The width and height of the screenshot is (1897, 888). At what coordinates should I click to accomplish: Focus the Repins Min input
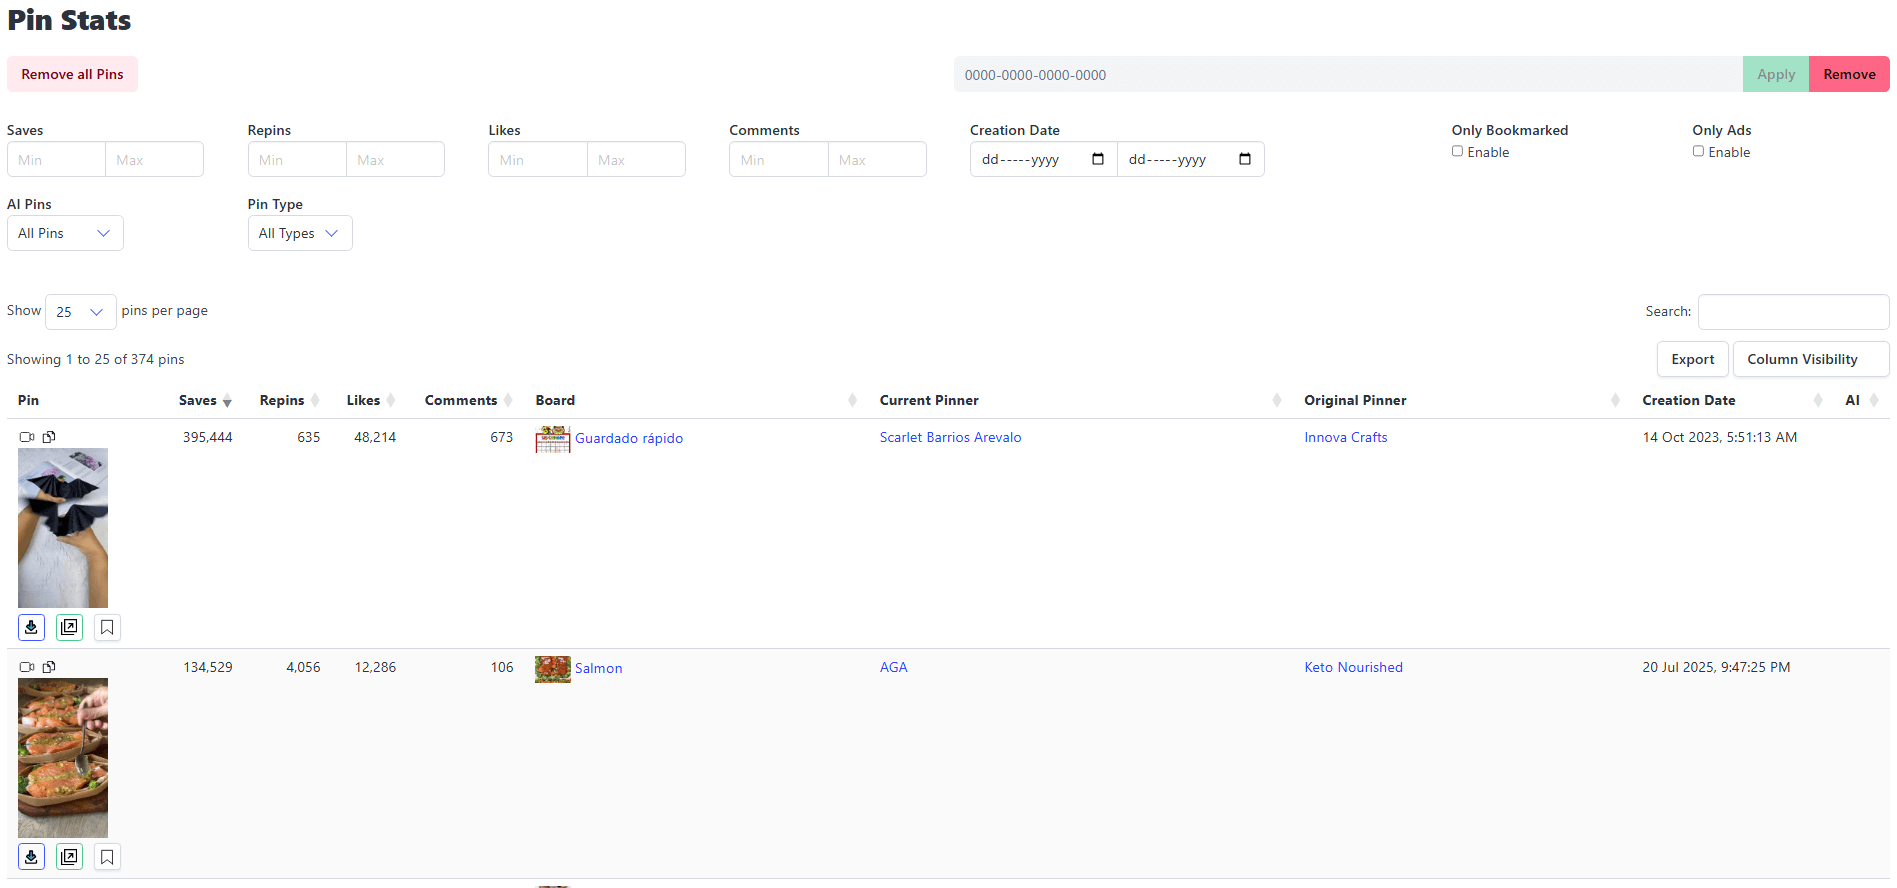click(297, 159)
